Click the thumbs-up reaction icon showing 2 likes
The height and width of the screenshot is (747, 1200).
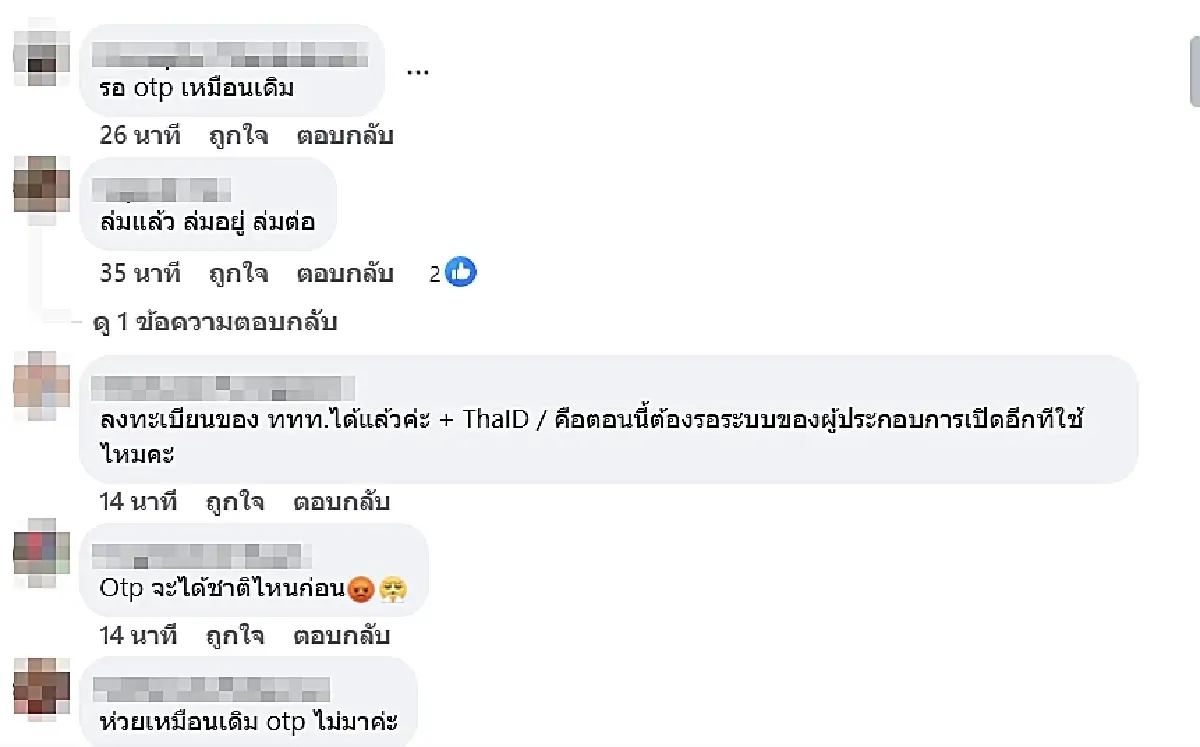[461, 271]
